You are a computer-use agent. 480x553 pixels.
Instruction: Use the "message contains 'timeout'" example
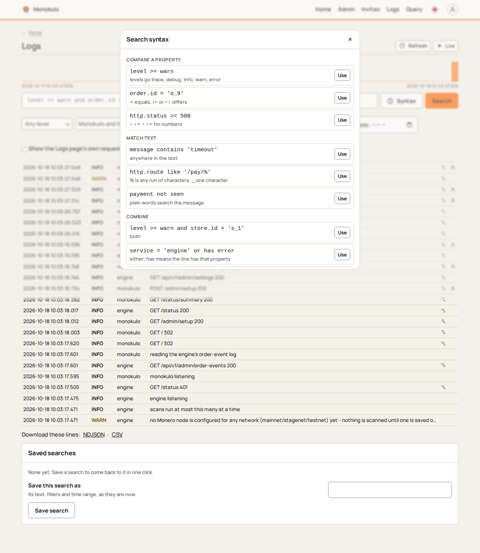[x=342, y=154]
